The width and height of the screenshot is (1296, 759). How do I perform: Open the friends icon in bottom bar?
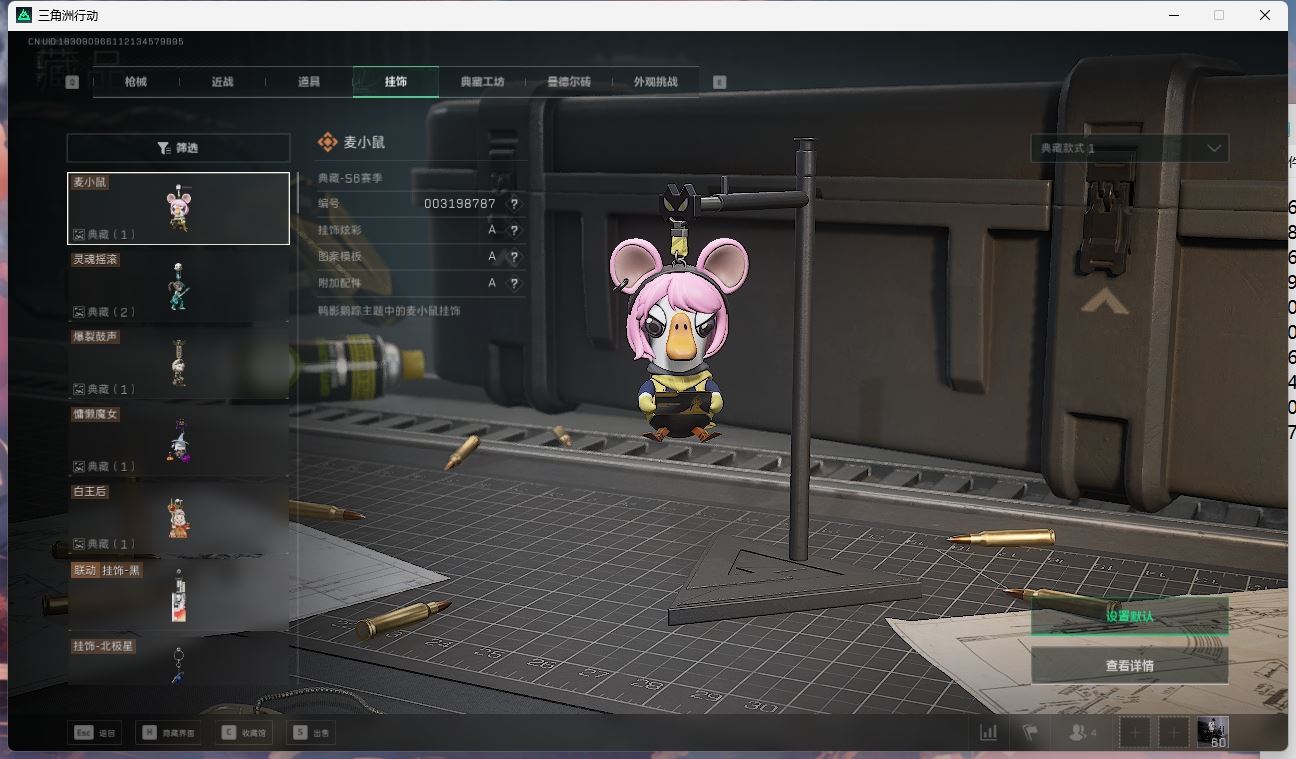click(x=1082, y=733)
